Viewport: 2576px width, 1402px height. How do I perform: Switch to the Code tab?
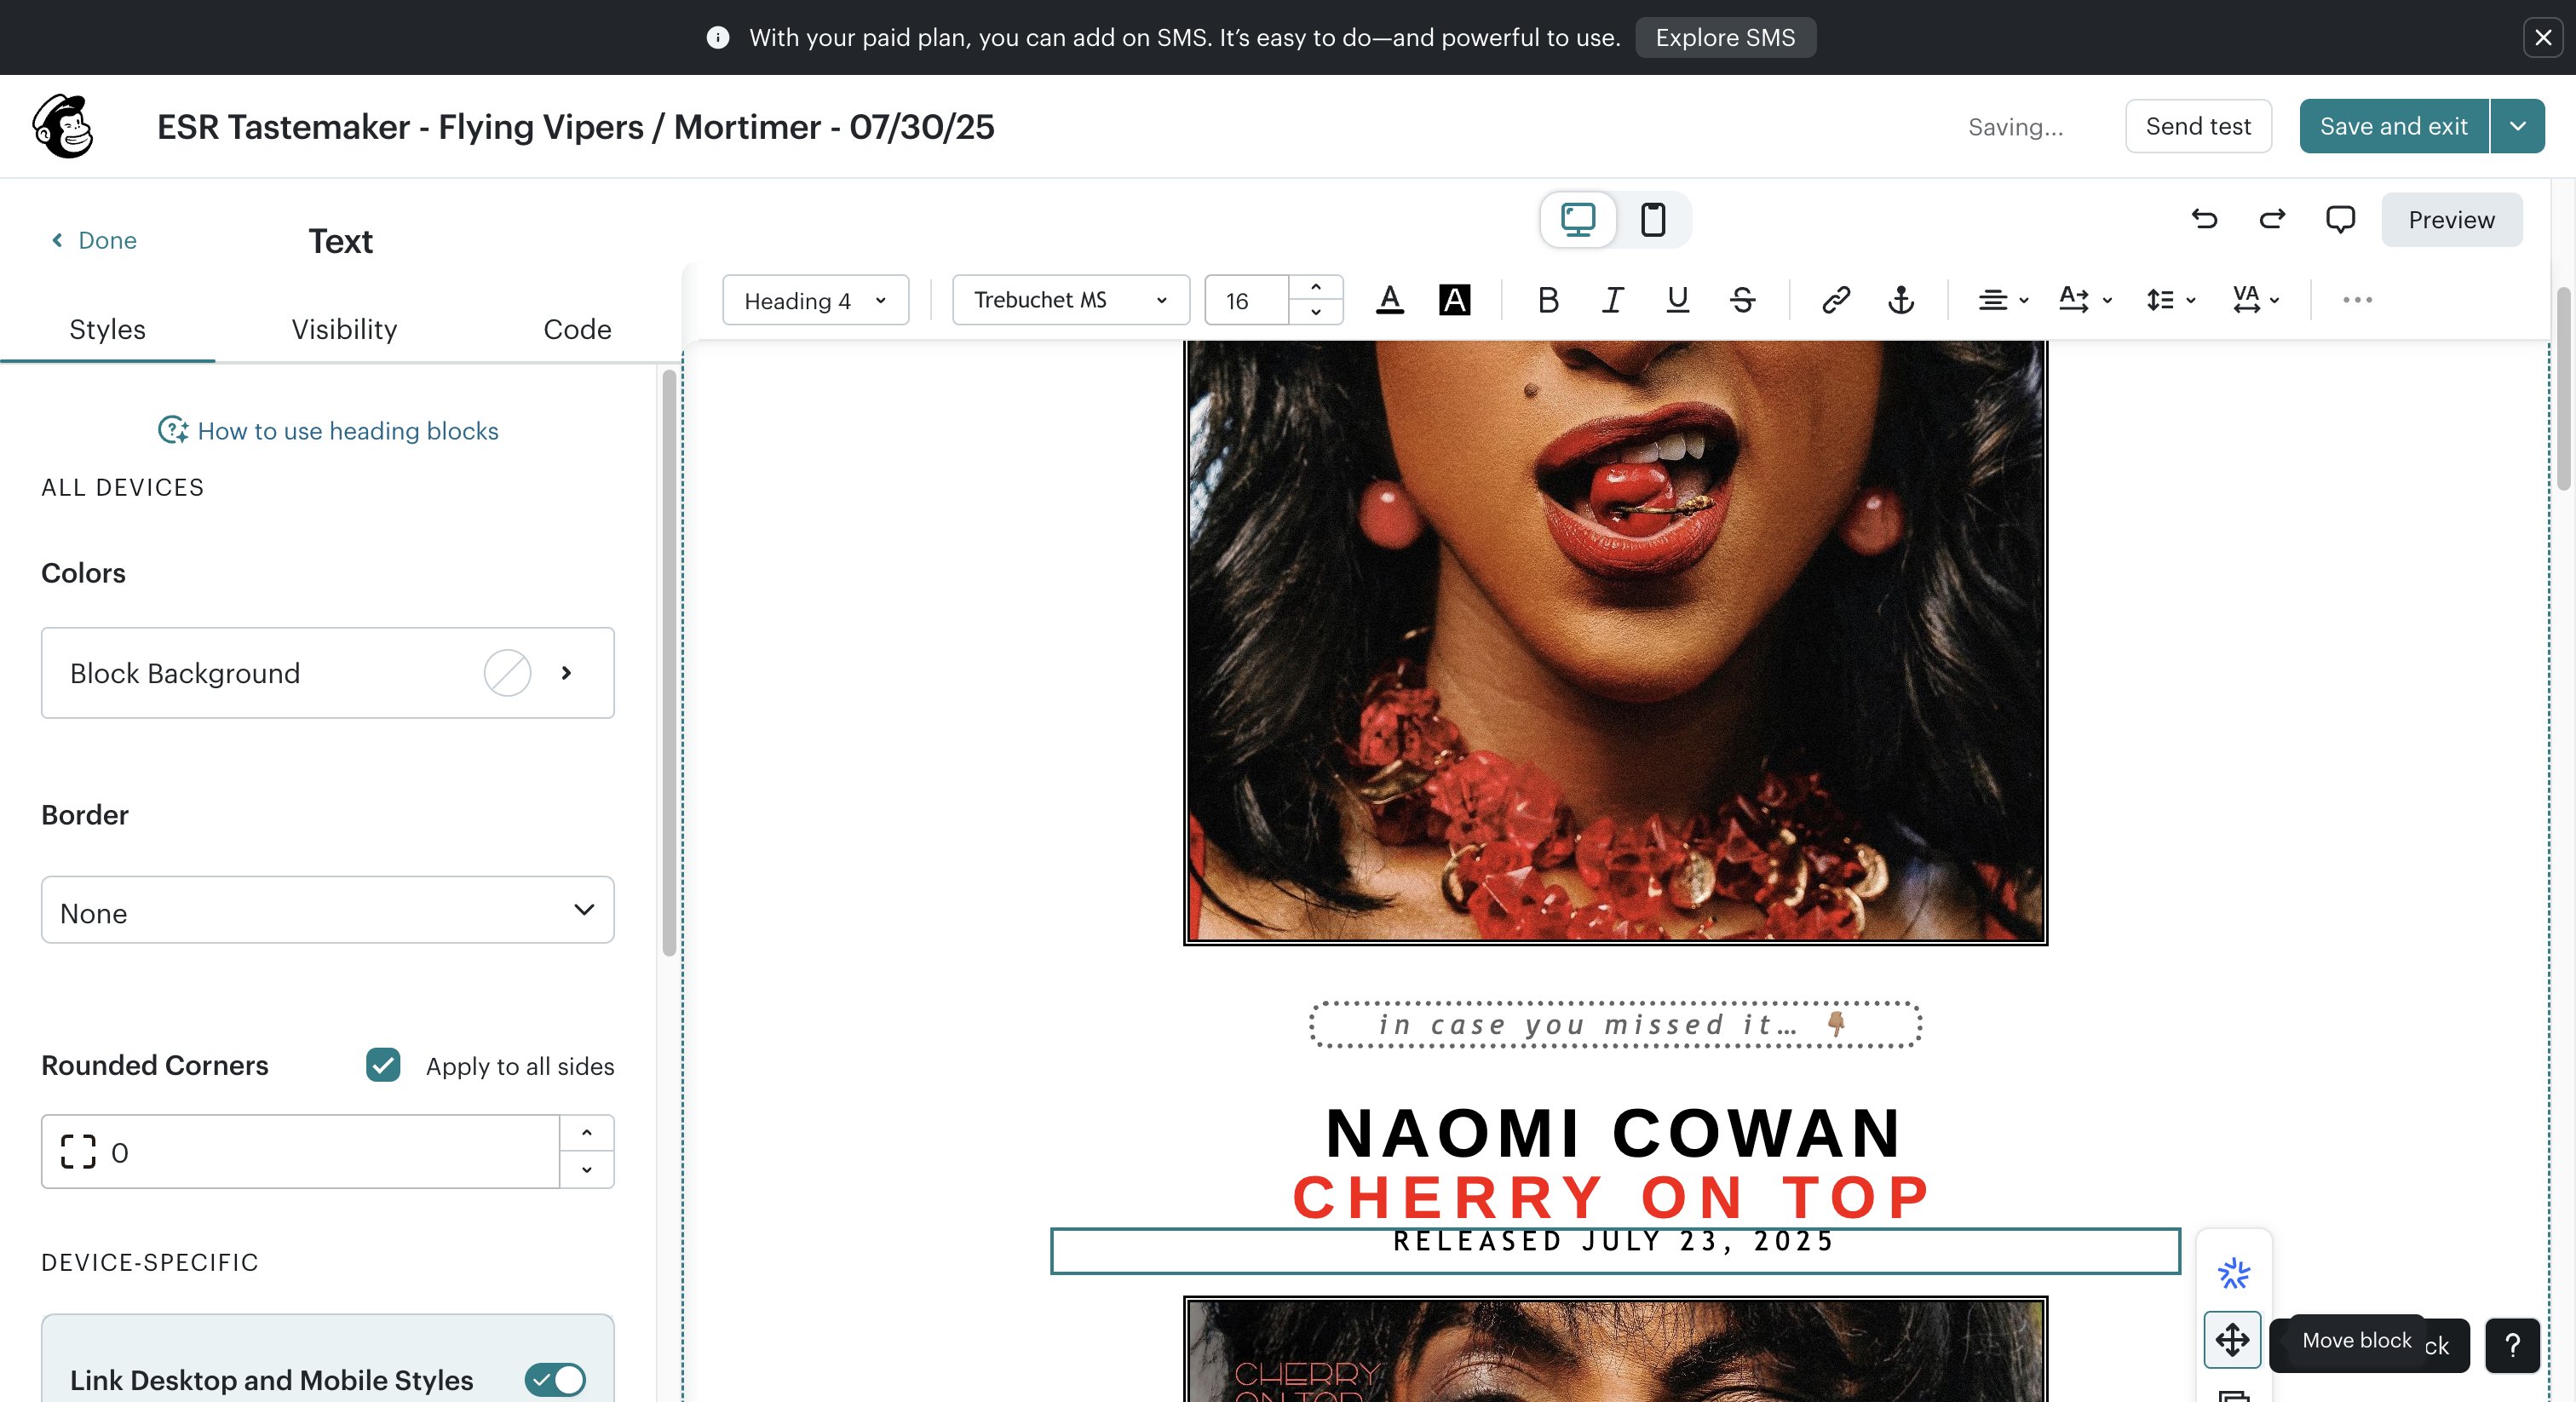click(577, 329)
